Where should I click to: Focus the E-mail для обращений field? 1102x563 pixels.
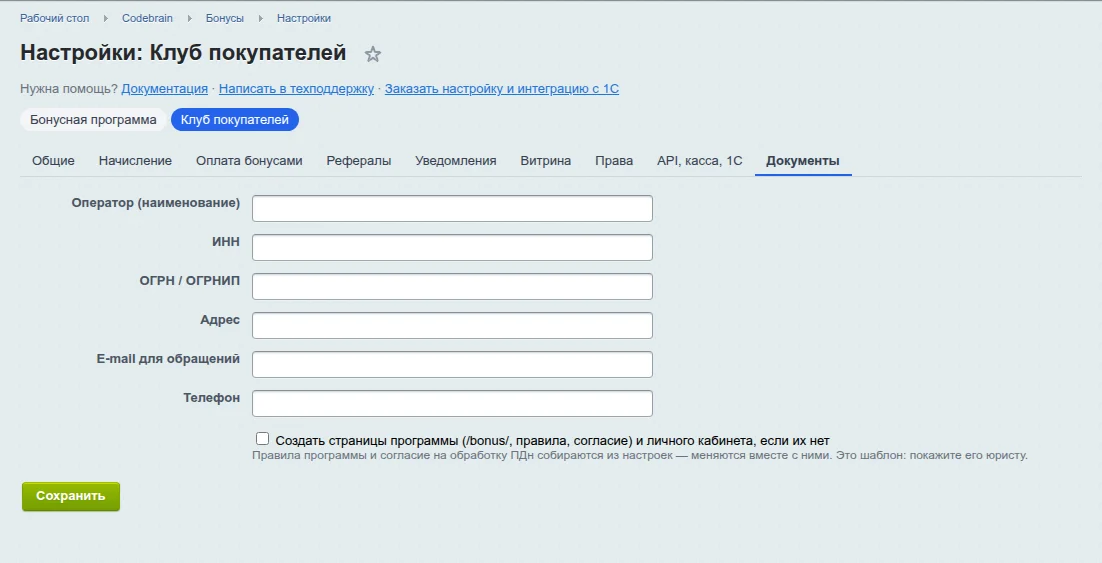tap(453, 365)
